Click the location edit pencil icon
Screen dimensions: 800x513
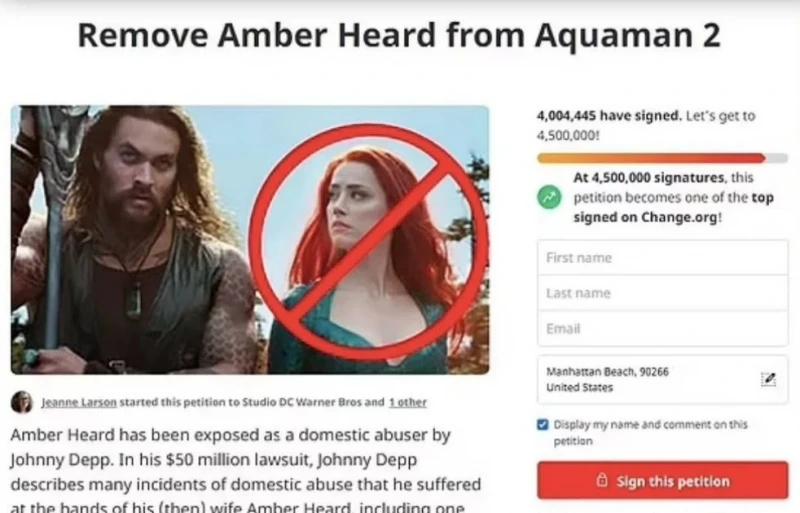[x=768, y=379]
